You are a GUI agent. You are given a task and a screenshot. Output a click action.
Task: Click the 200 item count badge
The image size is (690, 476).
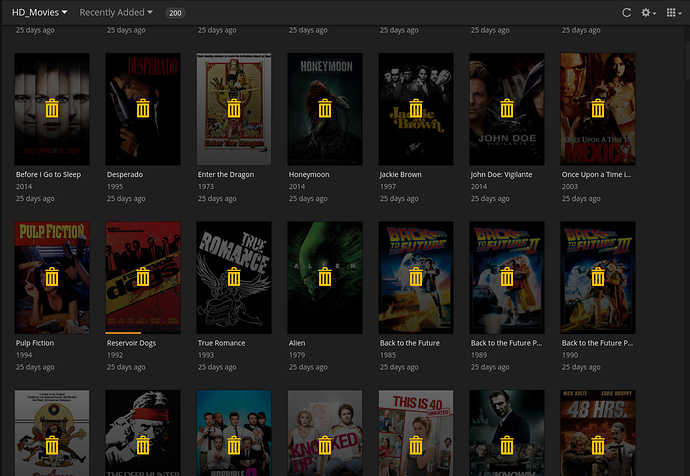pos(175,13)
